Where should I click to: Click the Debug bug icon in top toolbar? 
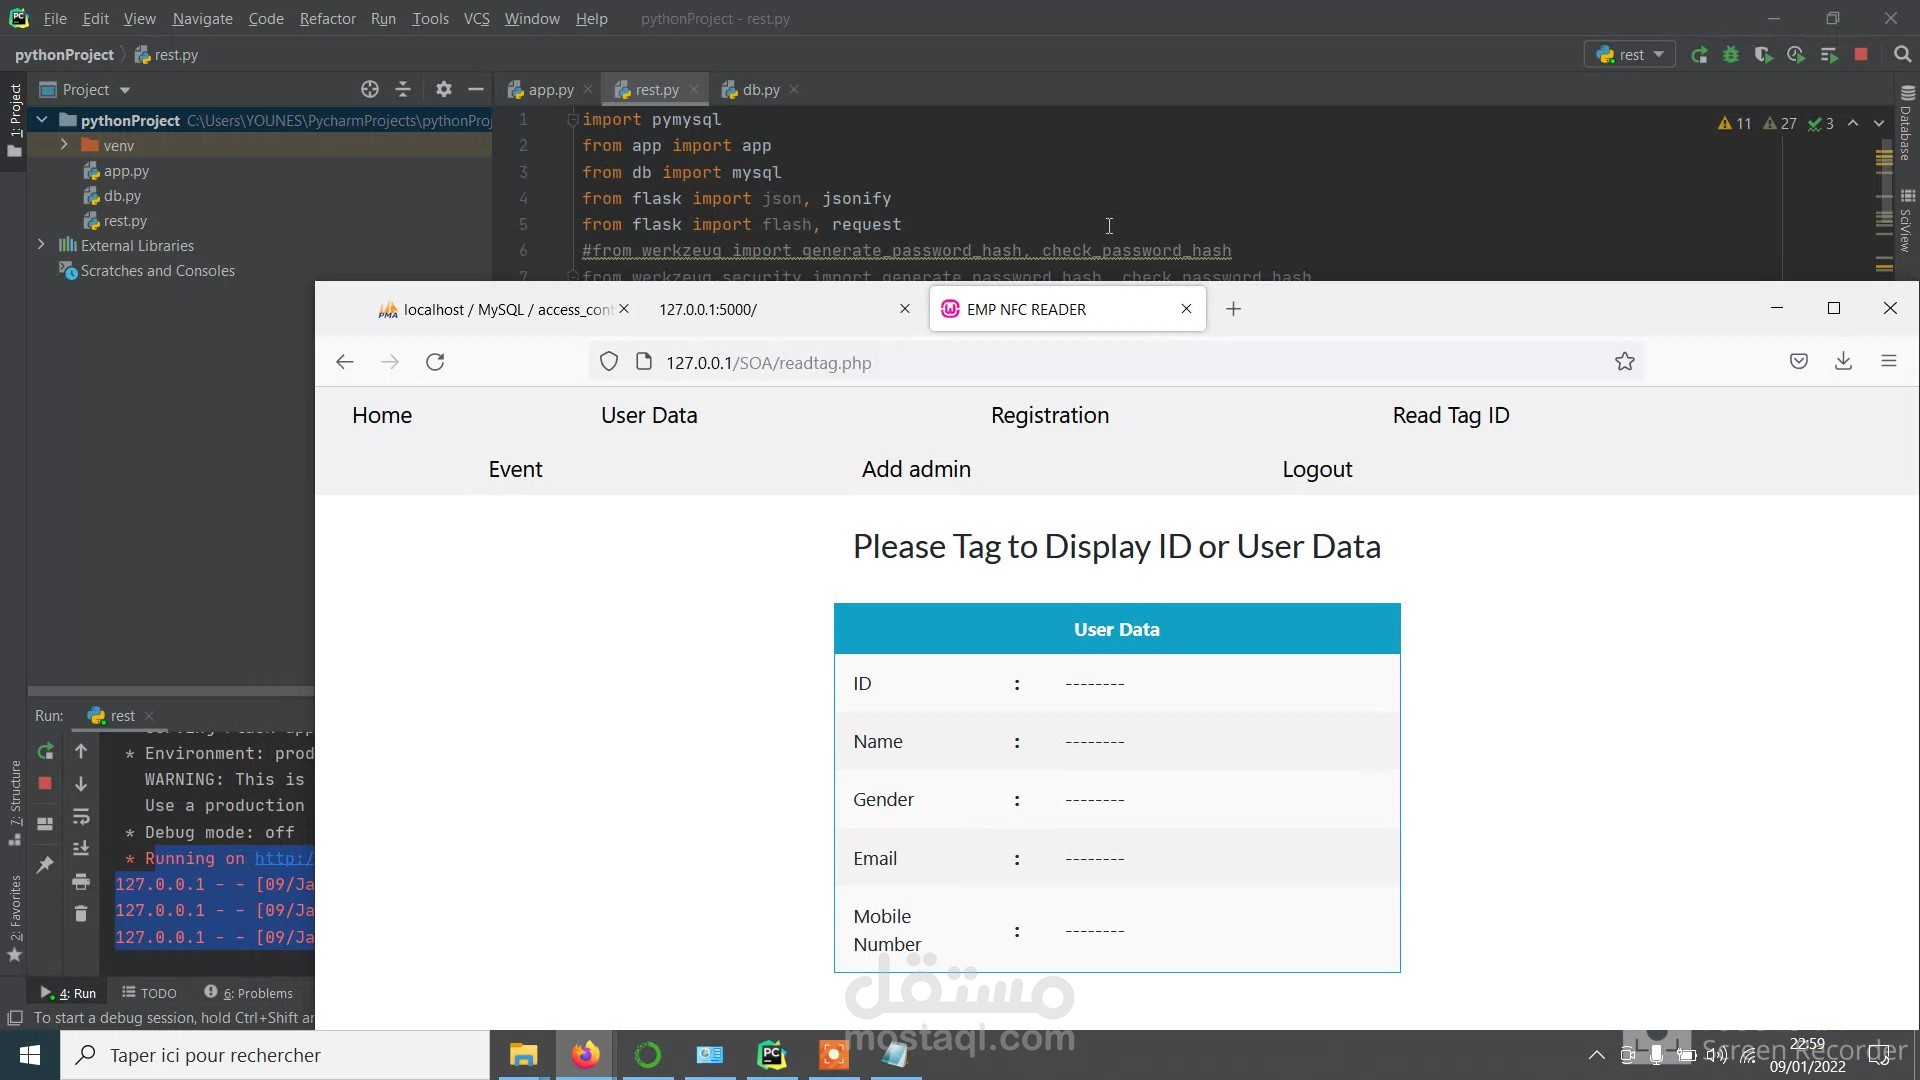tap(1731, 55)
